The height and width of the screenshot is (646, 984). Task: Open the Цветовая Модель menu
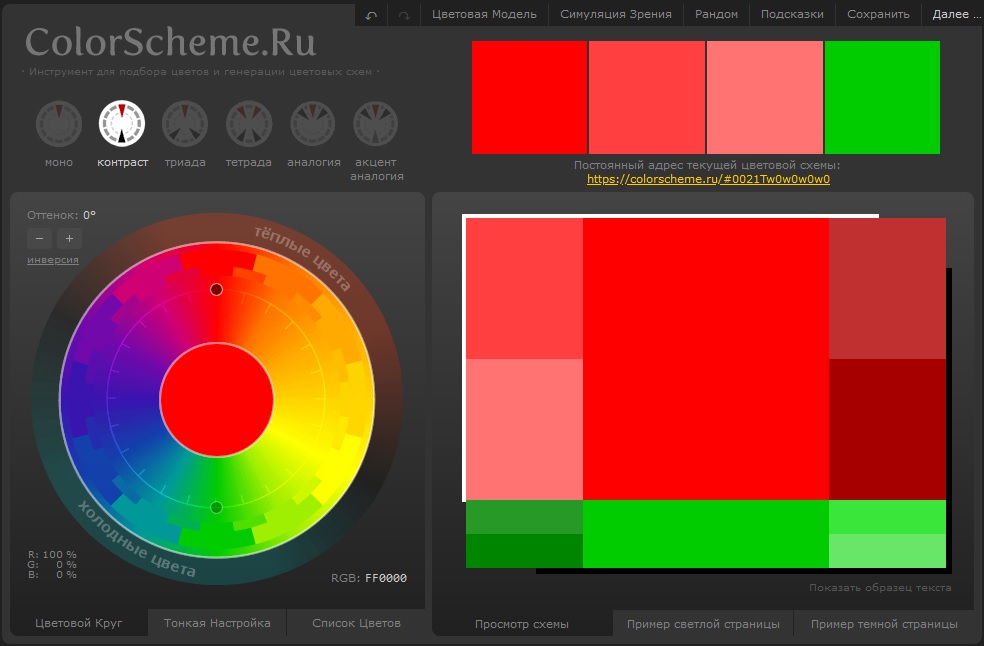click(x=484, y=14)
